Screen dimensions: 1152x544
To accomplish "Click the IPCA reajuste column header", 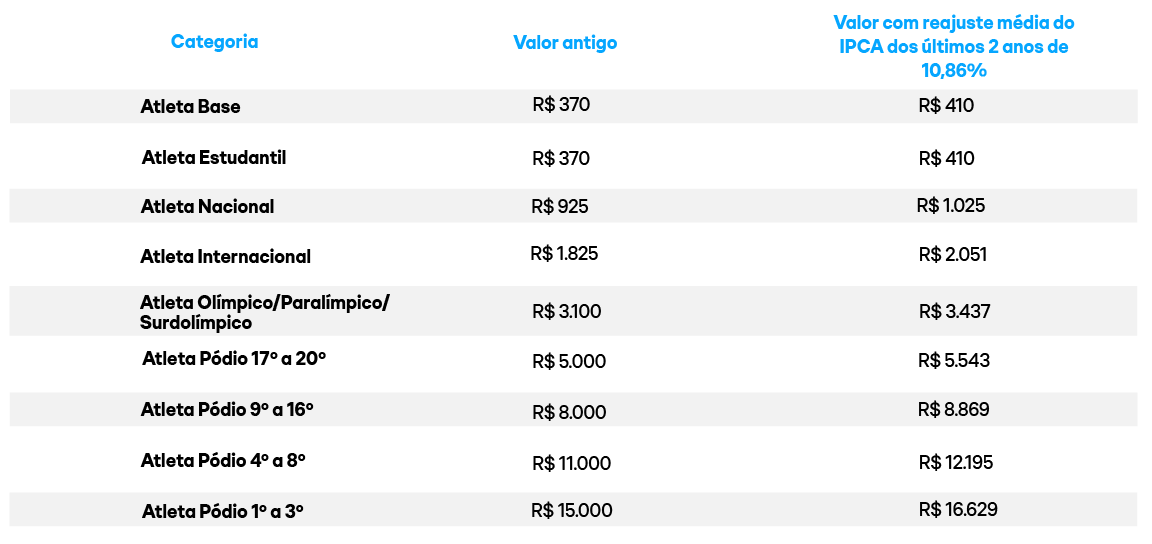I will [953, 47].
